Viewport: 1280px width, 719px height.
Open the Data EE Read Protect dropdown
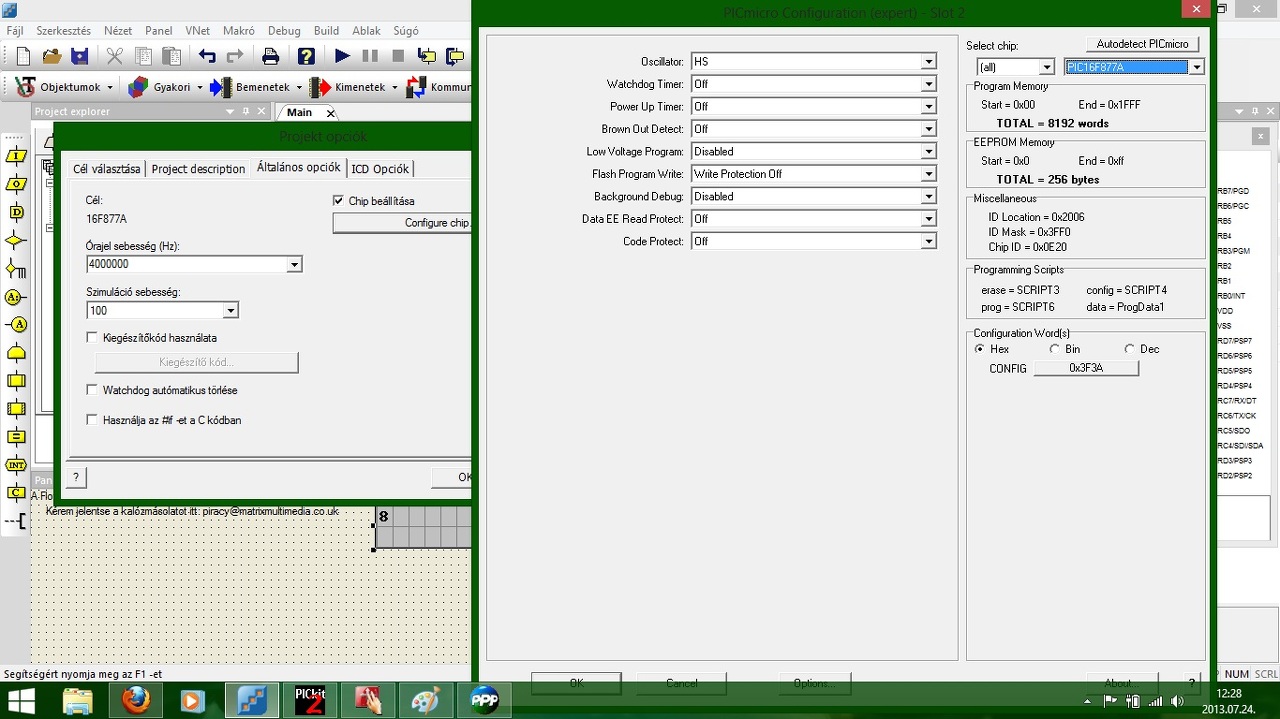928,219
